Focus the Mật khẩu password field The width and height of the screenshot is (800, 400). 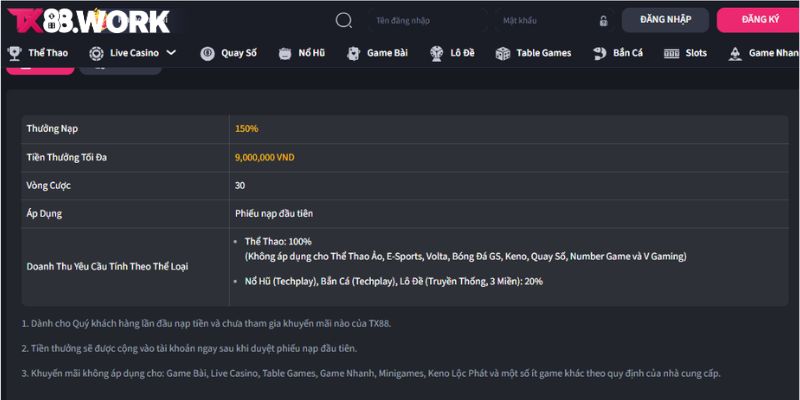540,21
